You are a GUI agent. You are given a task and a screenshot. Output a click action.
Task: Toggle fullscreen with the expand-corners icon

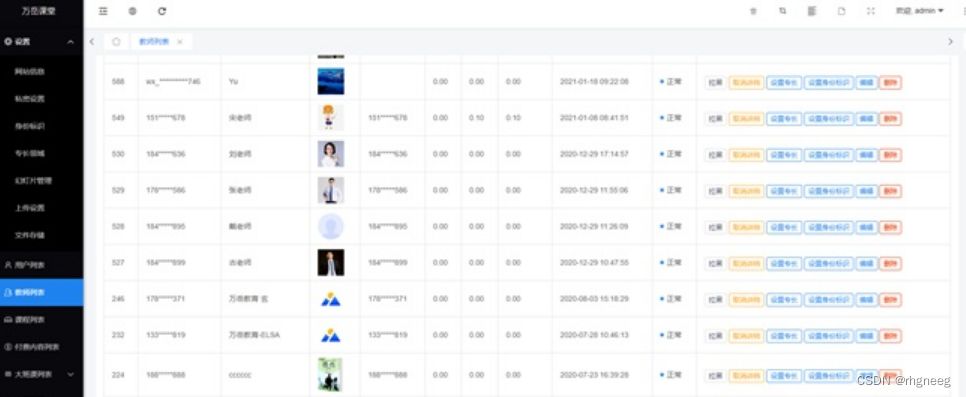[871, 11]
